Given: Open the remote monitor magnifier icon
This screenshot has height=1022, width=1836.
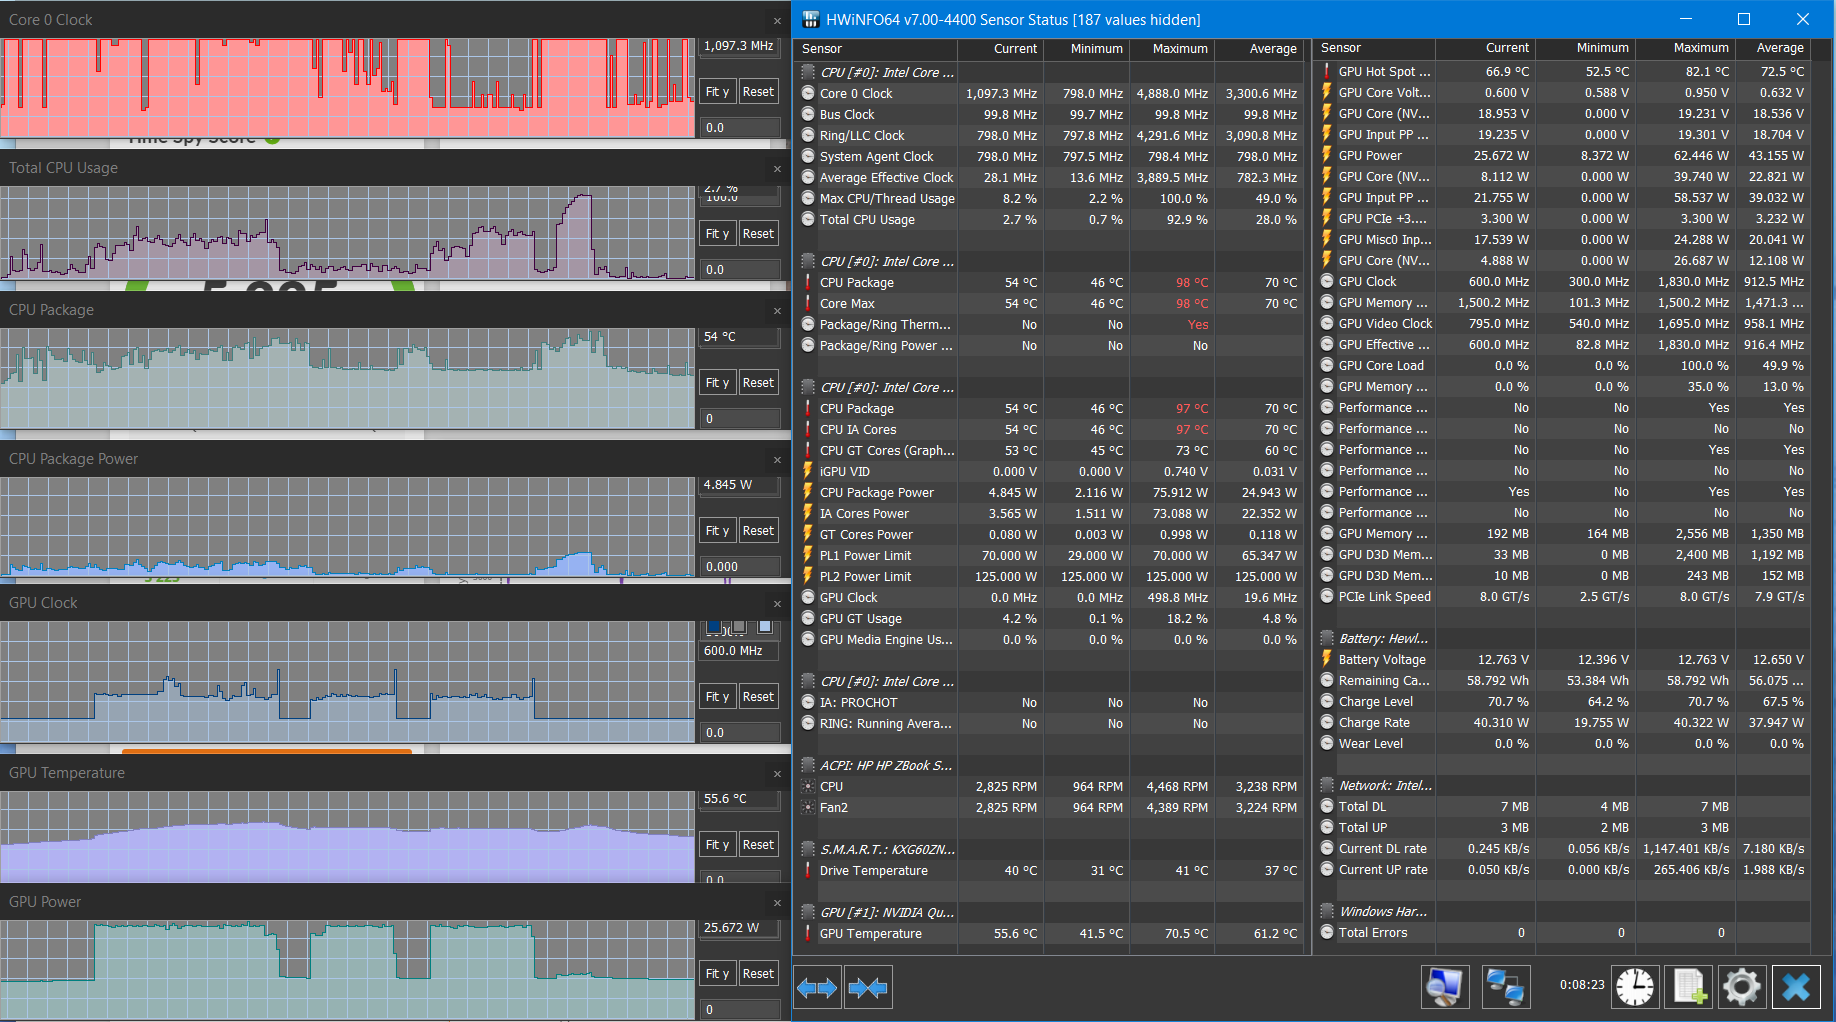Looking at the screenshot, I should tap(1445, 987).
